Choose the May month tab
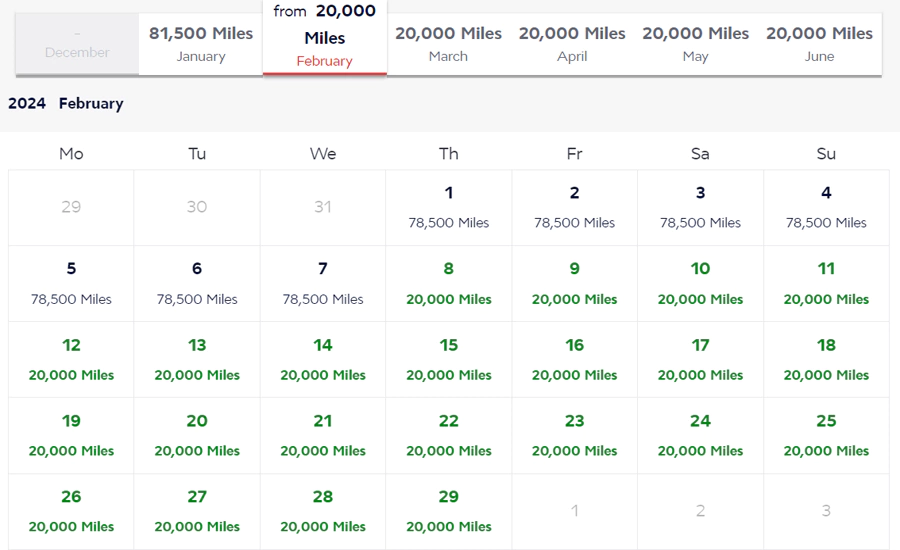The width and height of the screenshot is (900, 550). point(696,43)
